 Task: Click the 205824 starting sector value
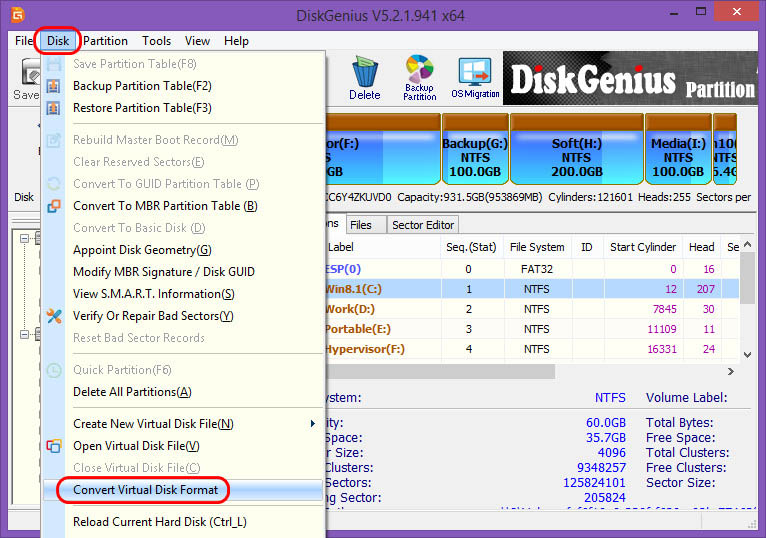click(x=605, y=498)
